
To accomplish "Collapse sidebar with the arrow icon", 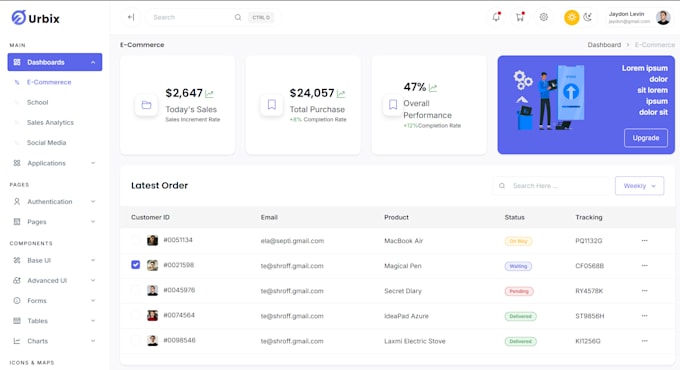I will point(131,17).
